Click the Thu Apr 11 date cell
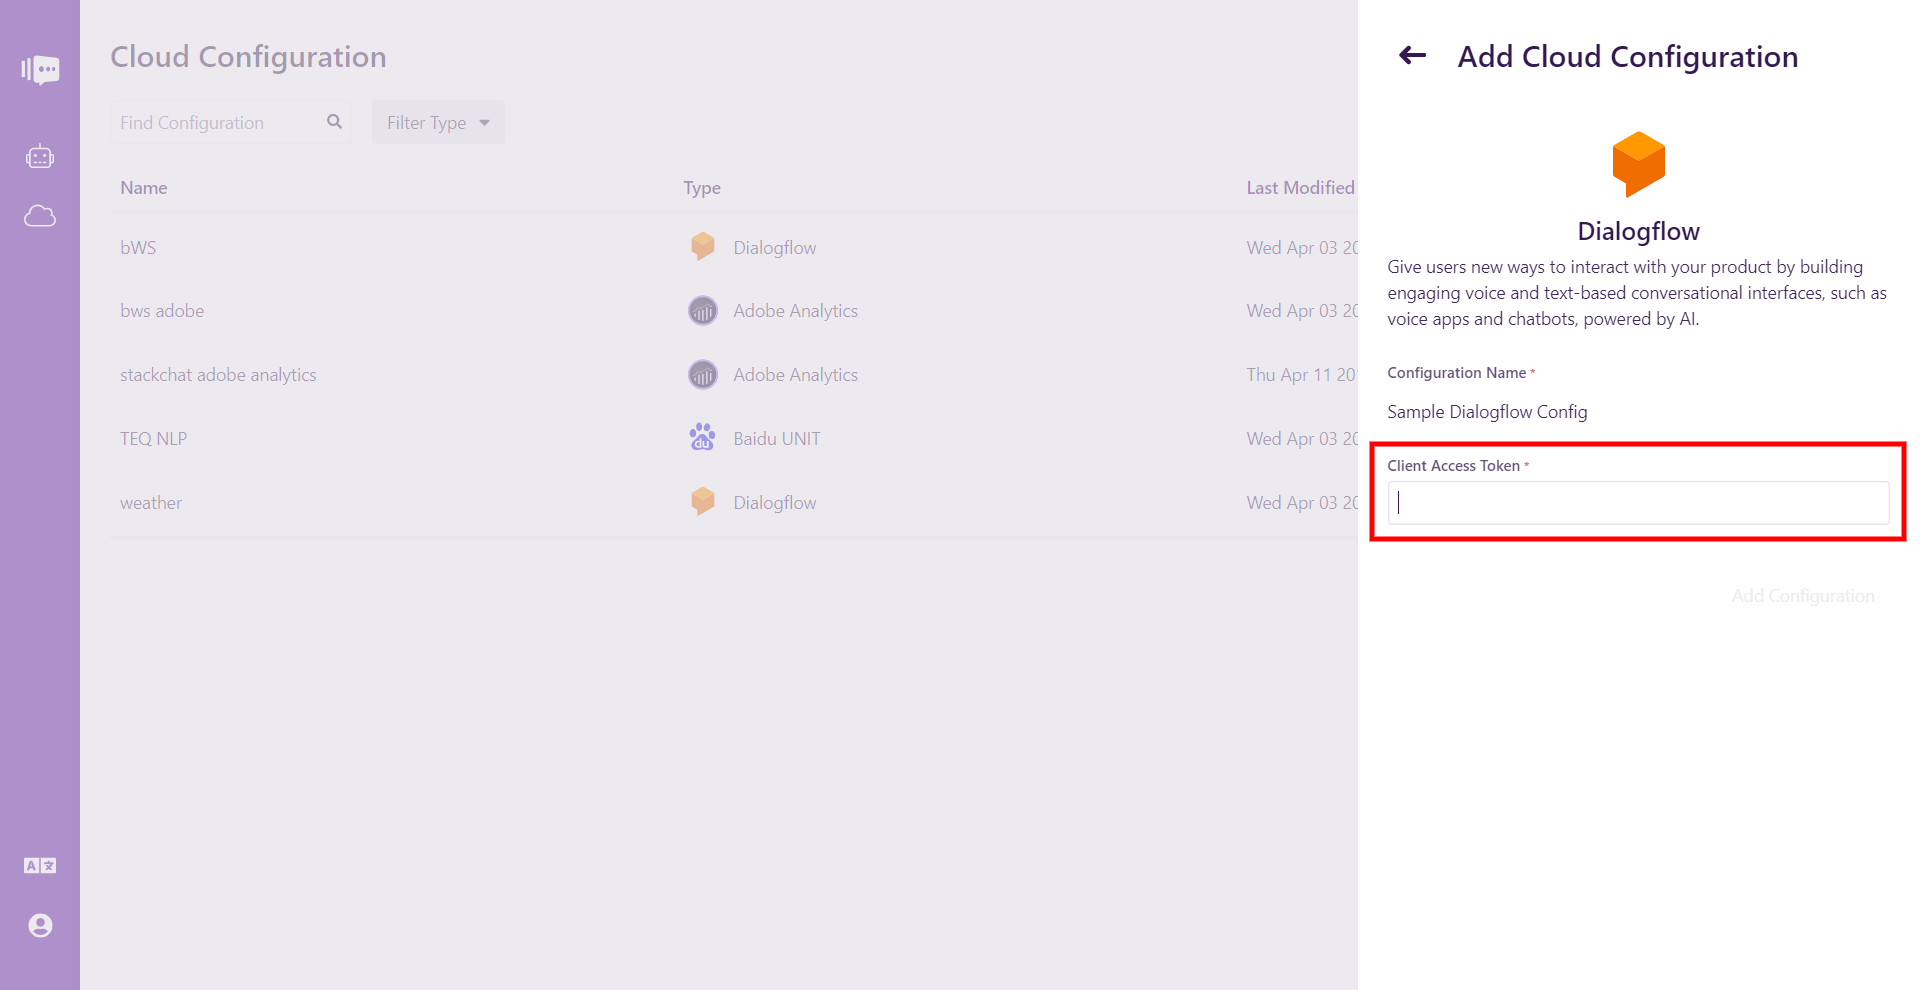Viewport: 1920px width, 990px height. pos(1302,375)
